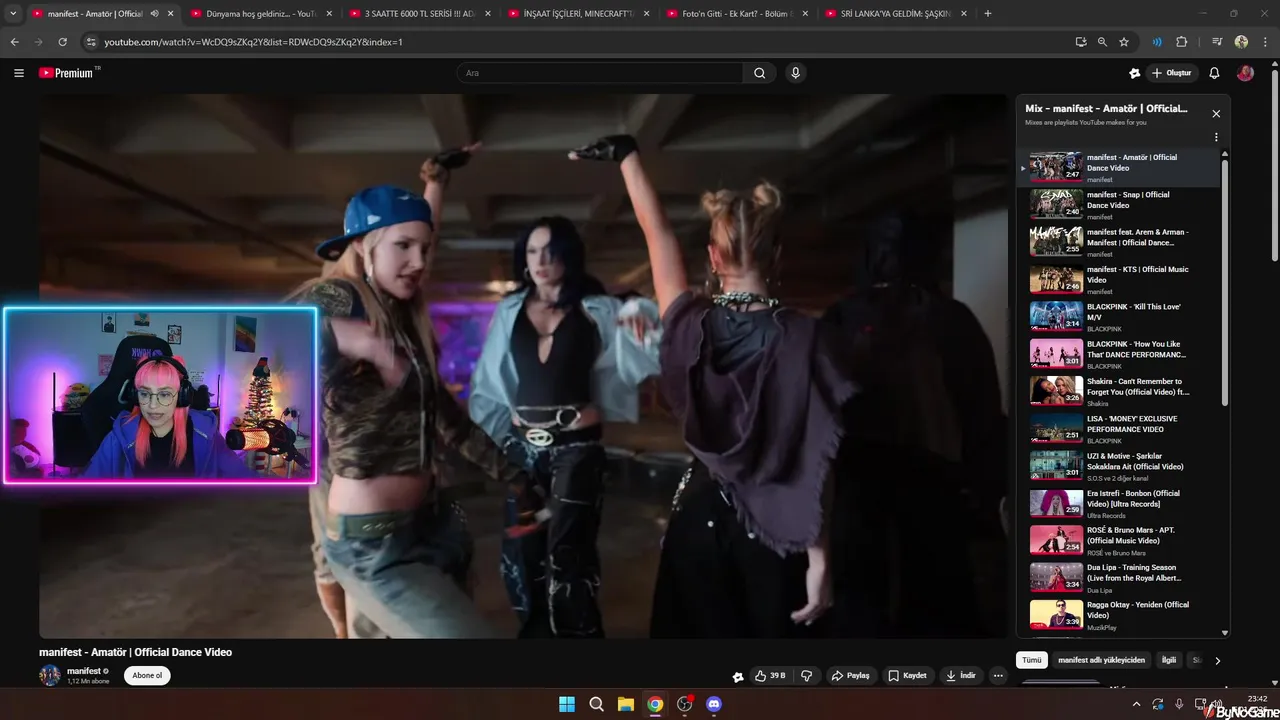Expand filter chips with right chevron
1280x720 pixels.
tap(1217, 661)
